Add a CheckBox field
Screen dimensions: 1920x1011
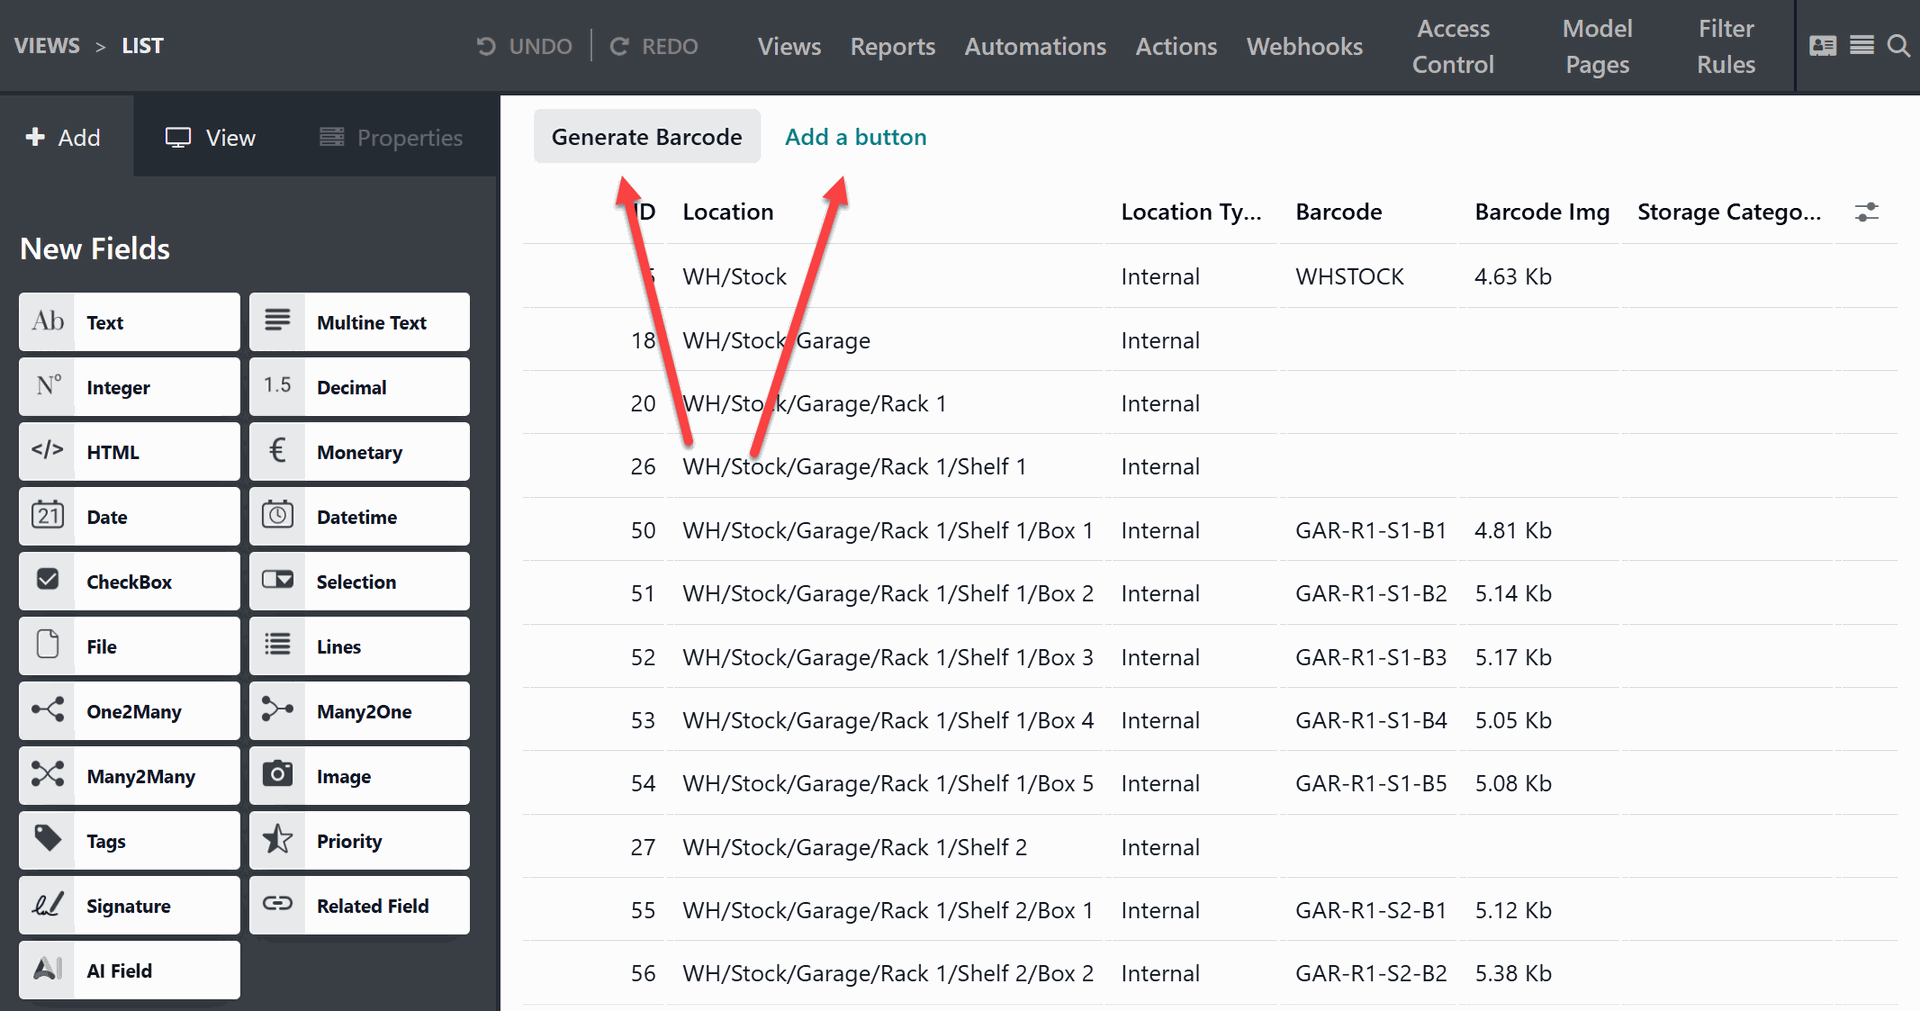coord(129,582)
